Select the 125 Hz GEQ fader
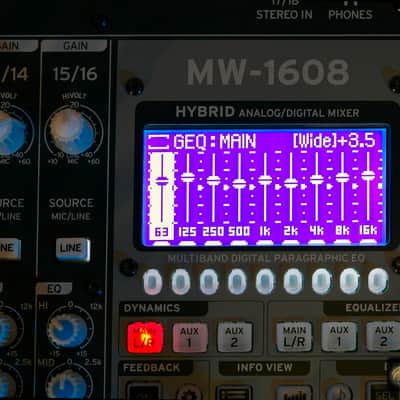The height and width of the screenshot is (400, 400). tap(188, 177)
